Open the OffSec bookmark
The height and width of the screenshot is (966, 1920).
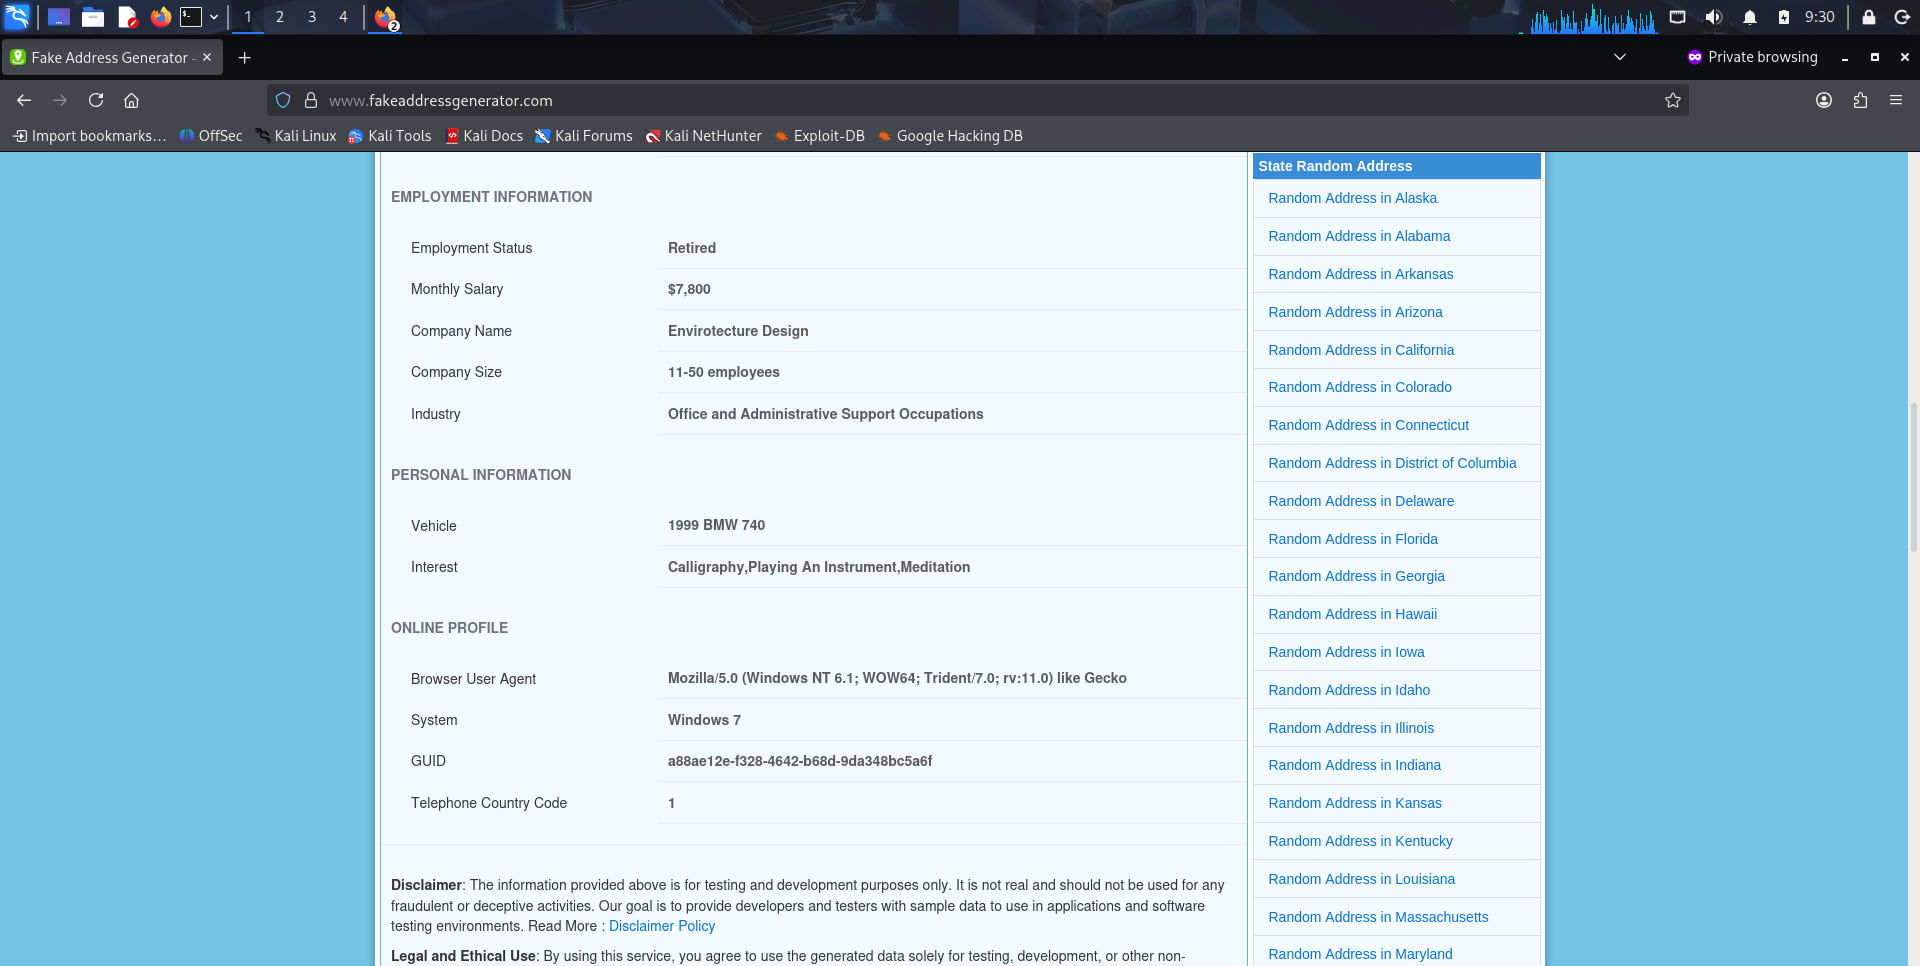point(211,136)
